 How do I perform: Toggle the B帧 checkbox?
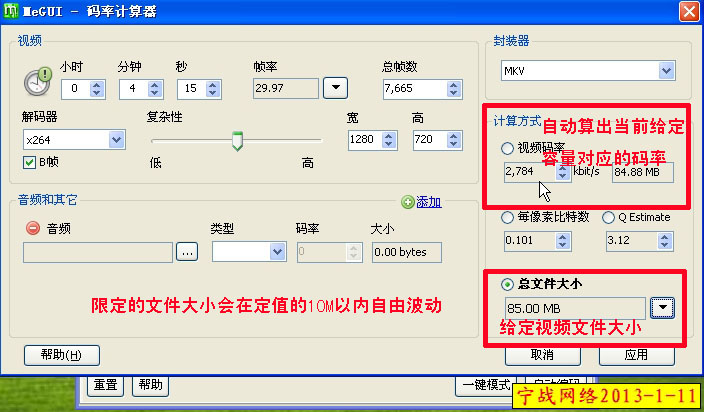[29, 162]
